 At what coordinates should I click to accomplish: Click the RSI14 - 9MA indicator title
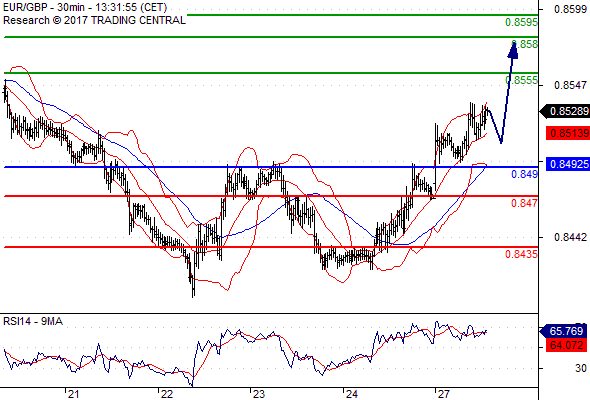(33, 321)
